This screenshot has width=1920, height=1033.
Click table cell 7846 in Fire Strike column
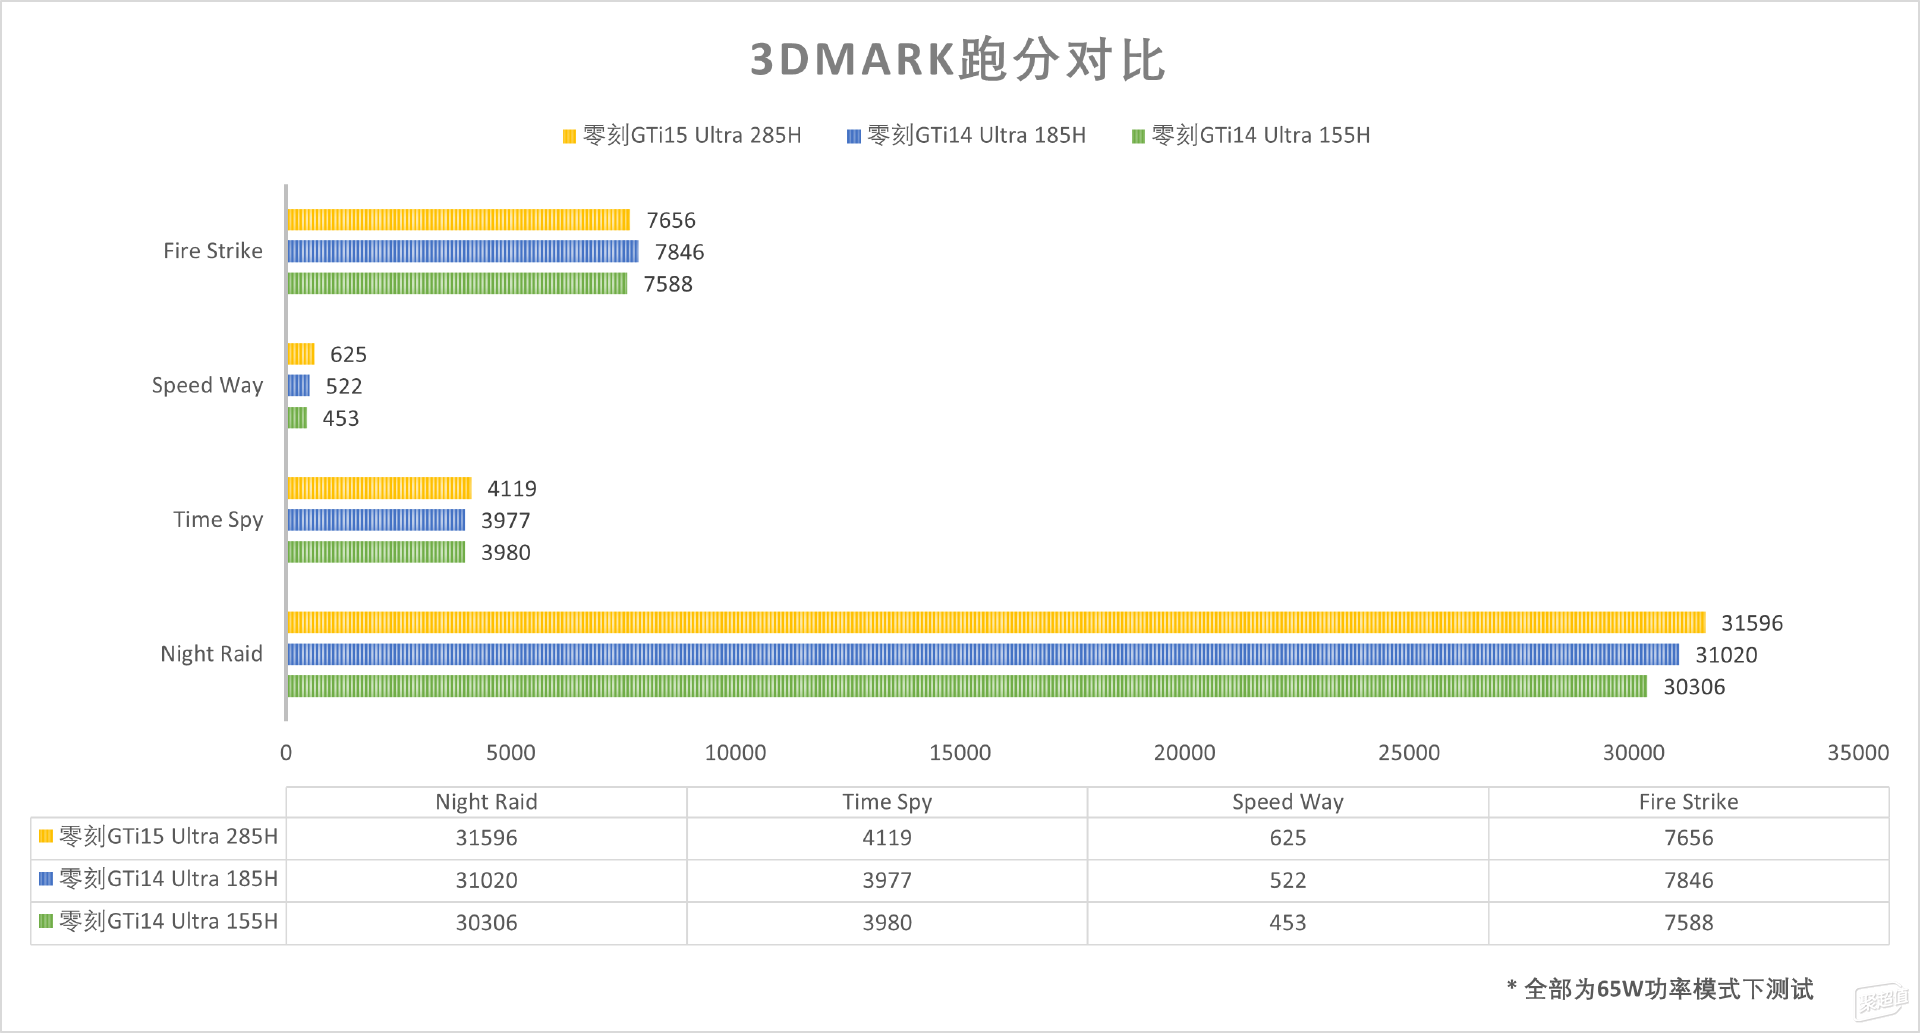coord(1689,881)
